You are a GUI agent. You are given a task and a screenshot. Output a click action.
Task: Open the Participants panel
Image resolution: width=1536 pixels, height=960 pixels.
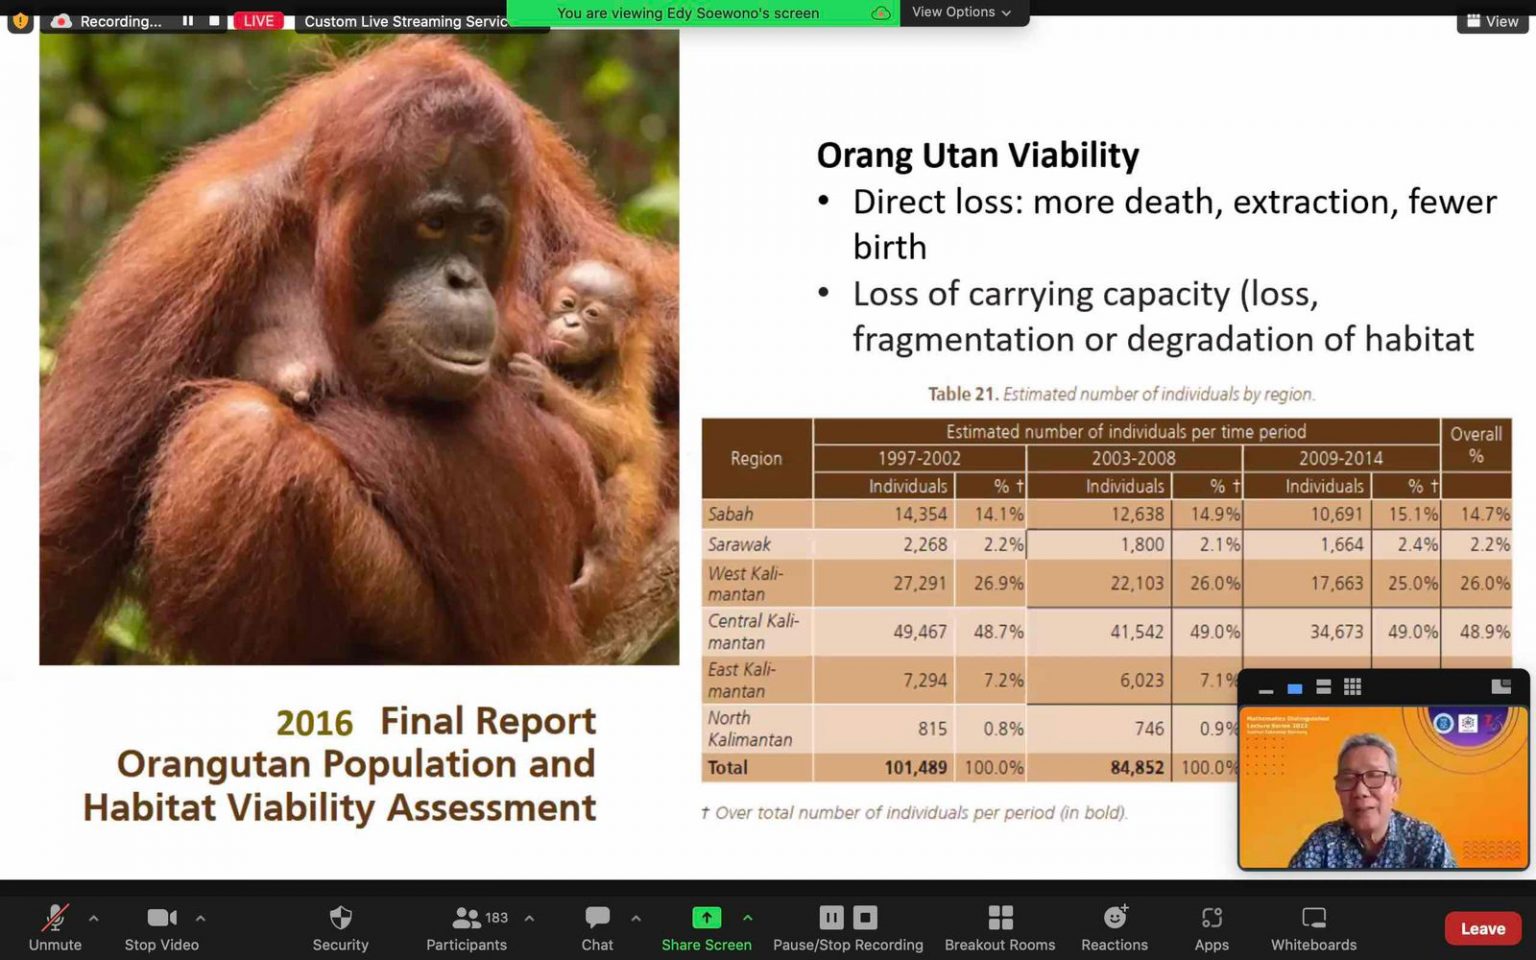point(466,927)
